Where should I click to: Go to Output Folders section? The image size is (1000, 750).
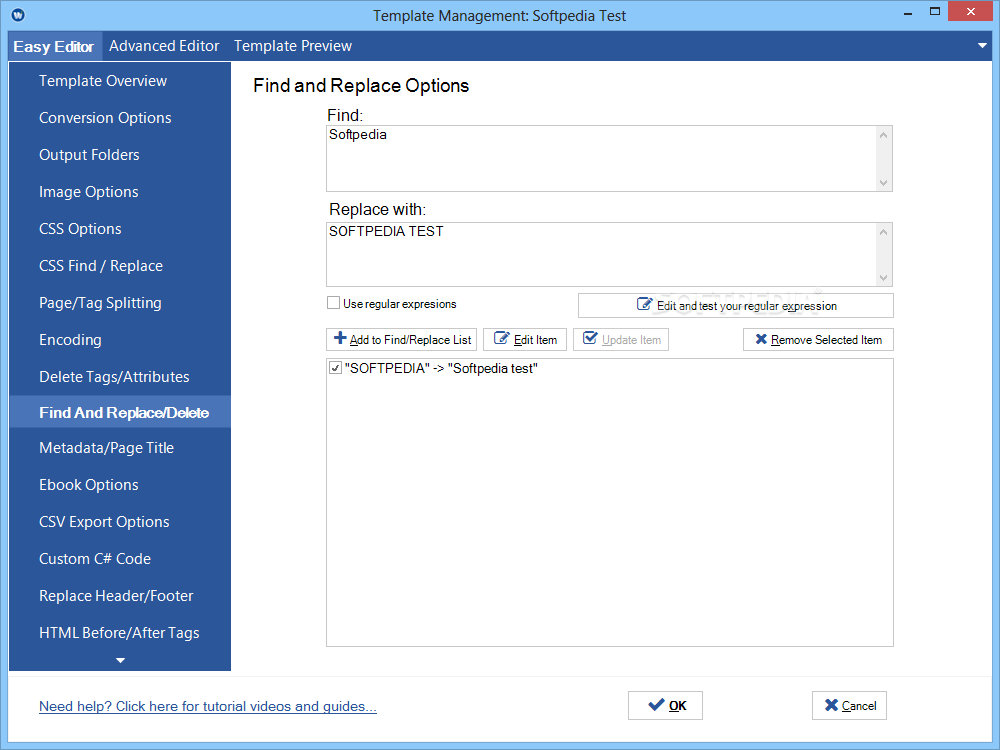click(x=120, y=155)
